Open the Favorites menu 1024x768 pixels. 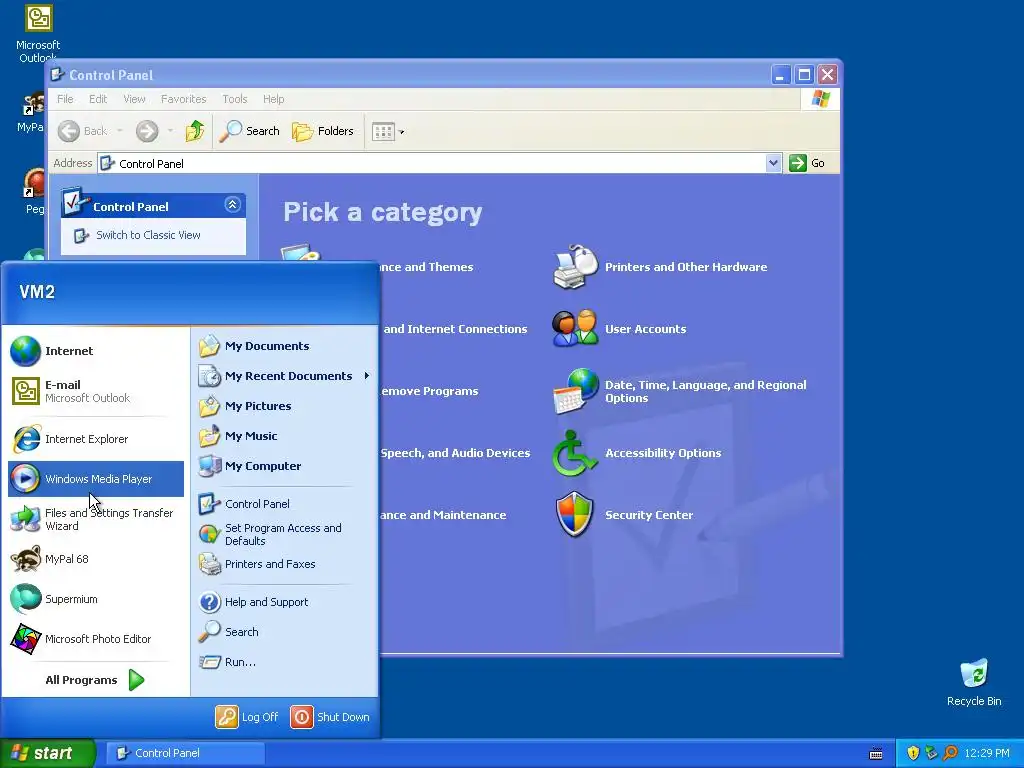[184, 99]
